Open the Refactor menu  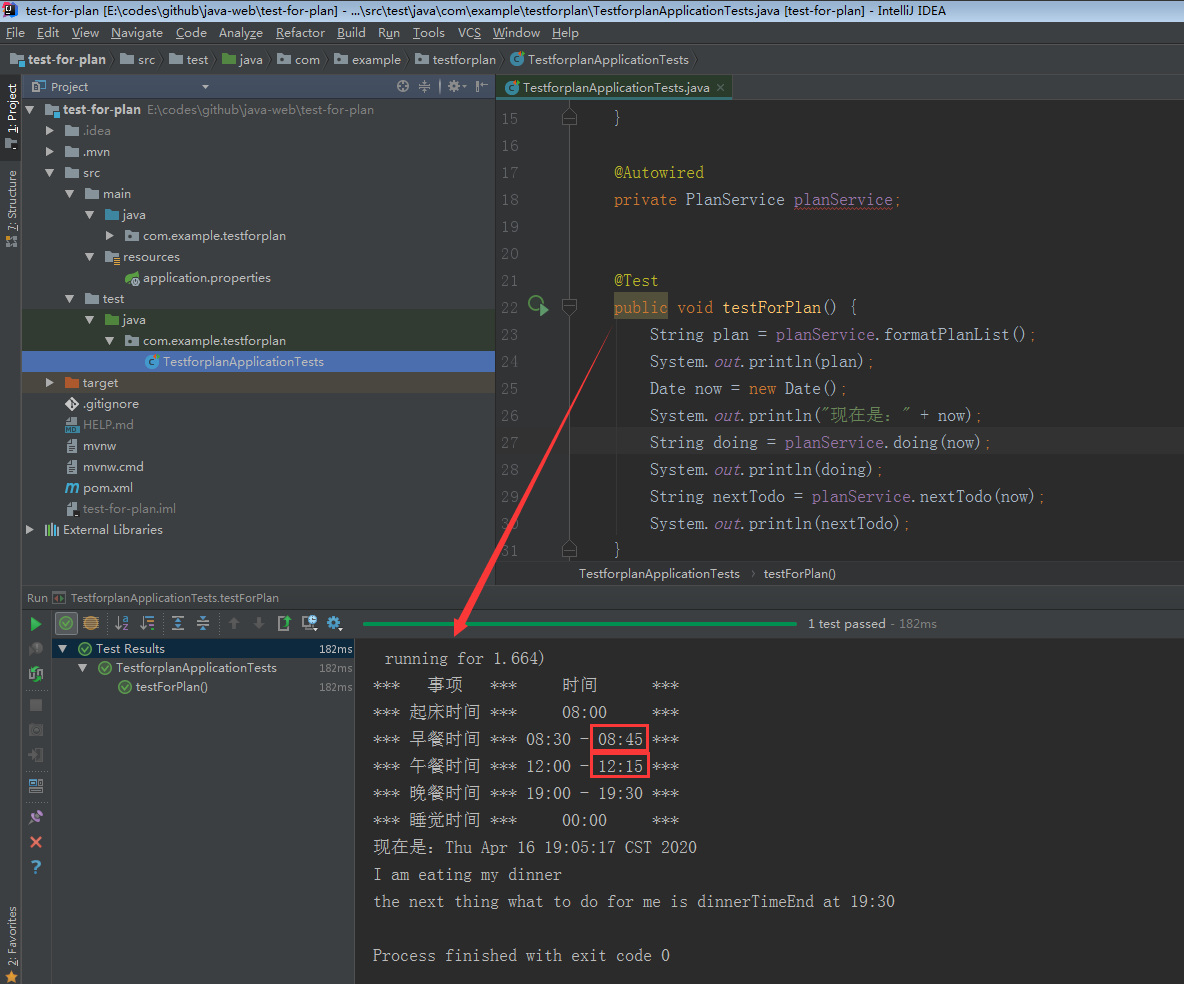point(300,32)
